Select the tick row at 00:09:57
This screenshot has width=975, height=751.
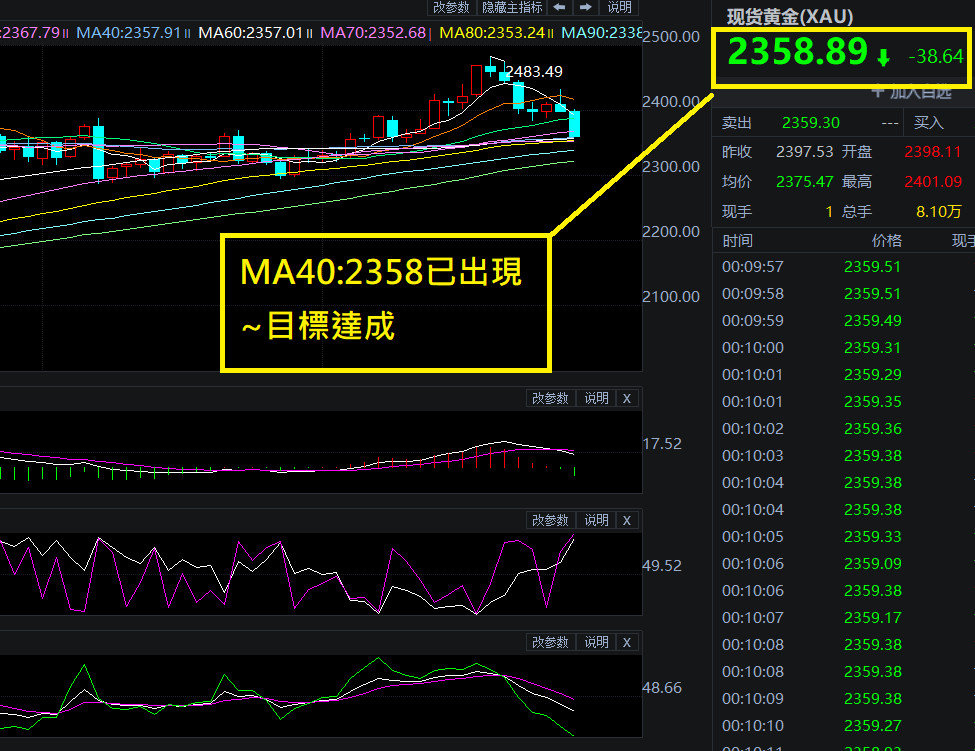point(843,267)
